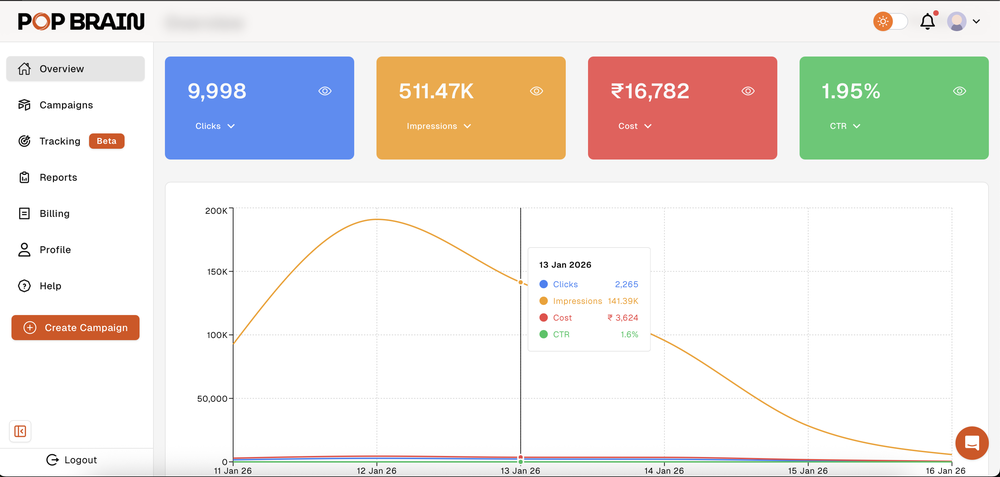Click the 511.47K impressions value
This screenshot has height=477, width=1000.
click(437, 91)
